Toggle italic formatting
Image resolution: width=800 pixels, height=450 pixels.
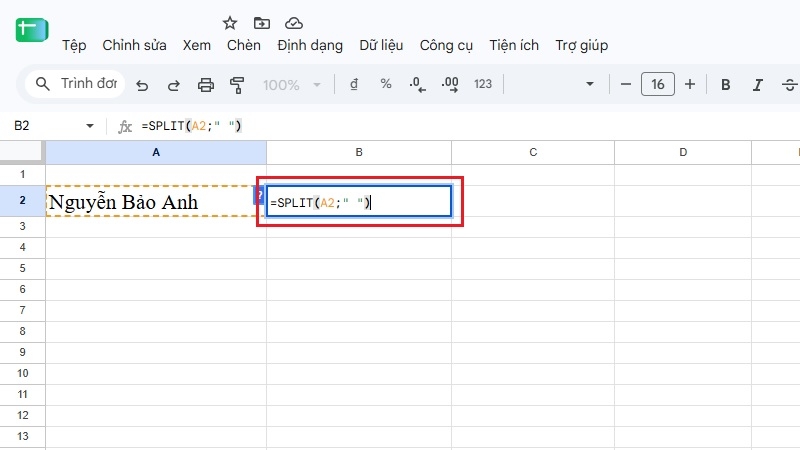758,85
